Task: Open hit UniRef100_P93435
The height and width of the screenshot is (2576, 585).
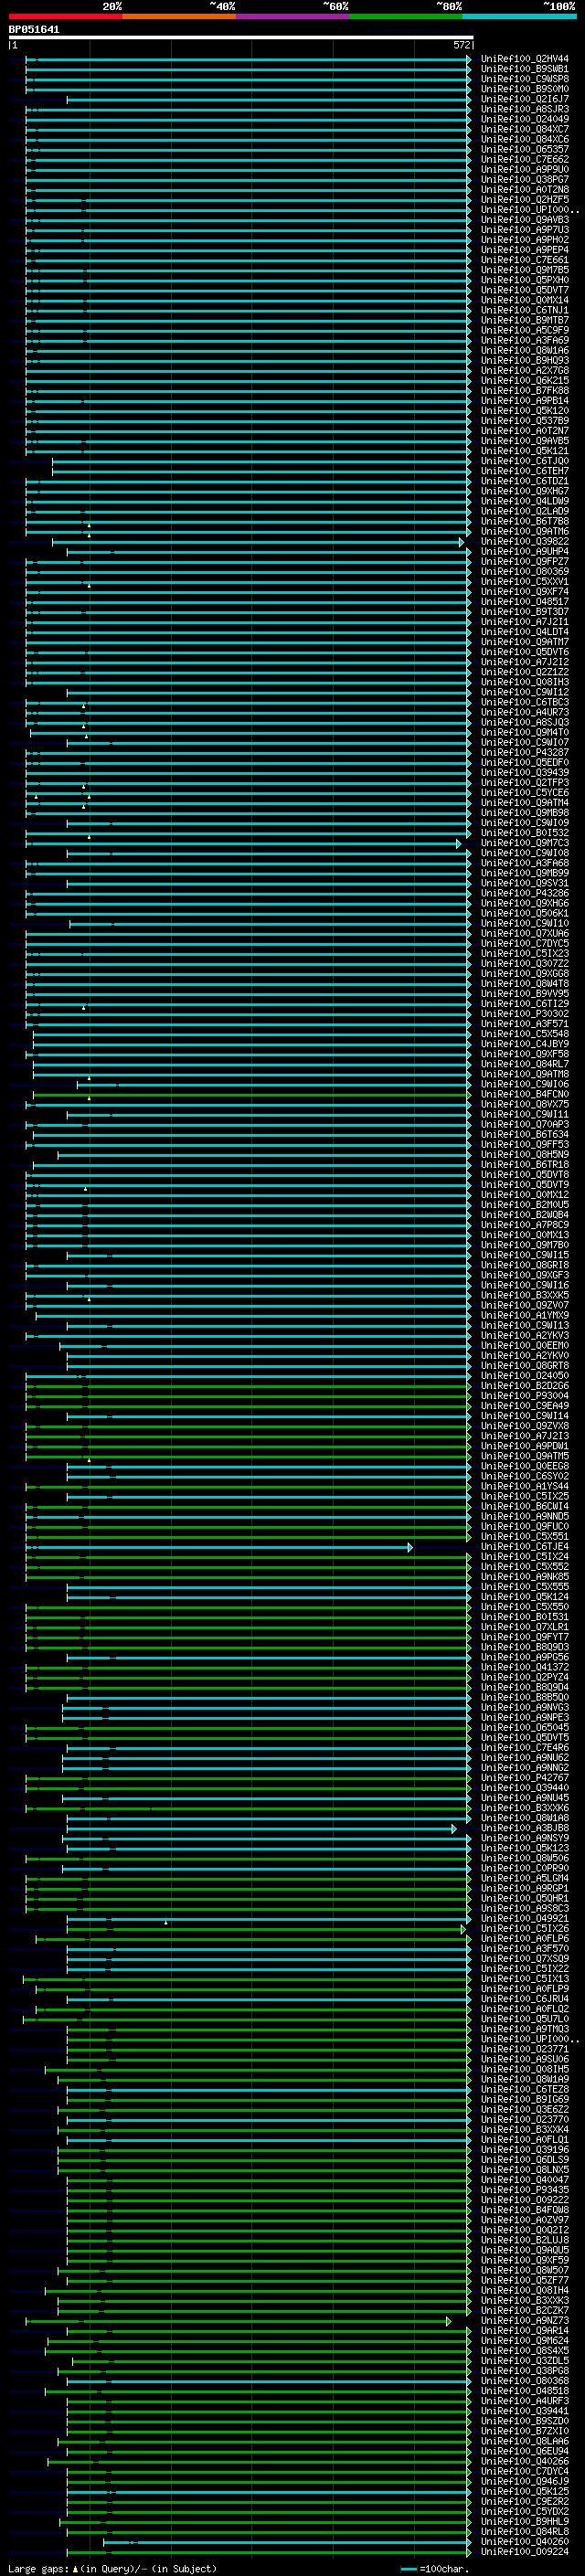Action: (525, 2190)
